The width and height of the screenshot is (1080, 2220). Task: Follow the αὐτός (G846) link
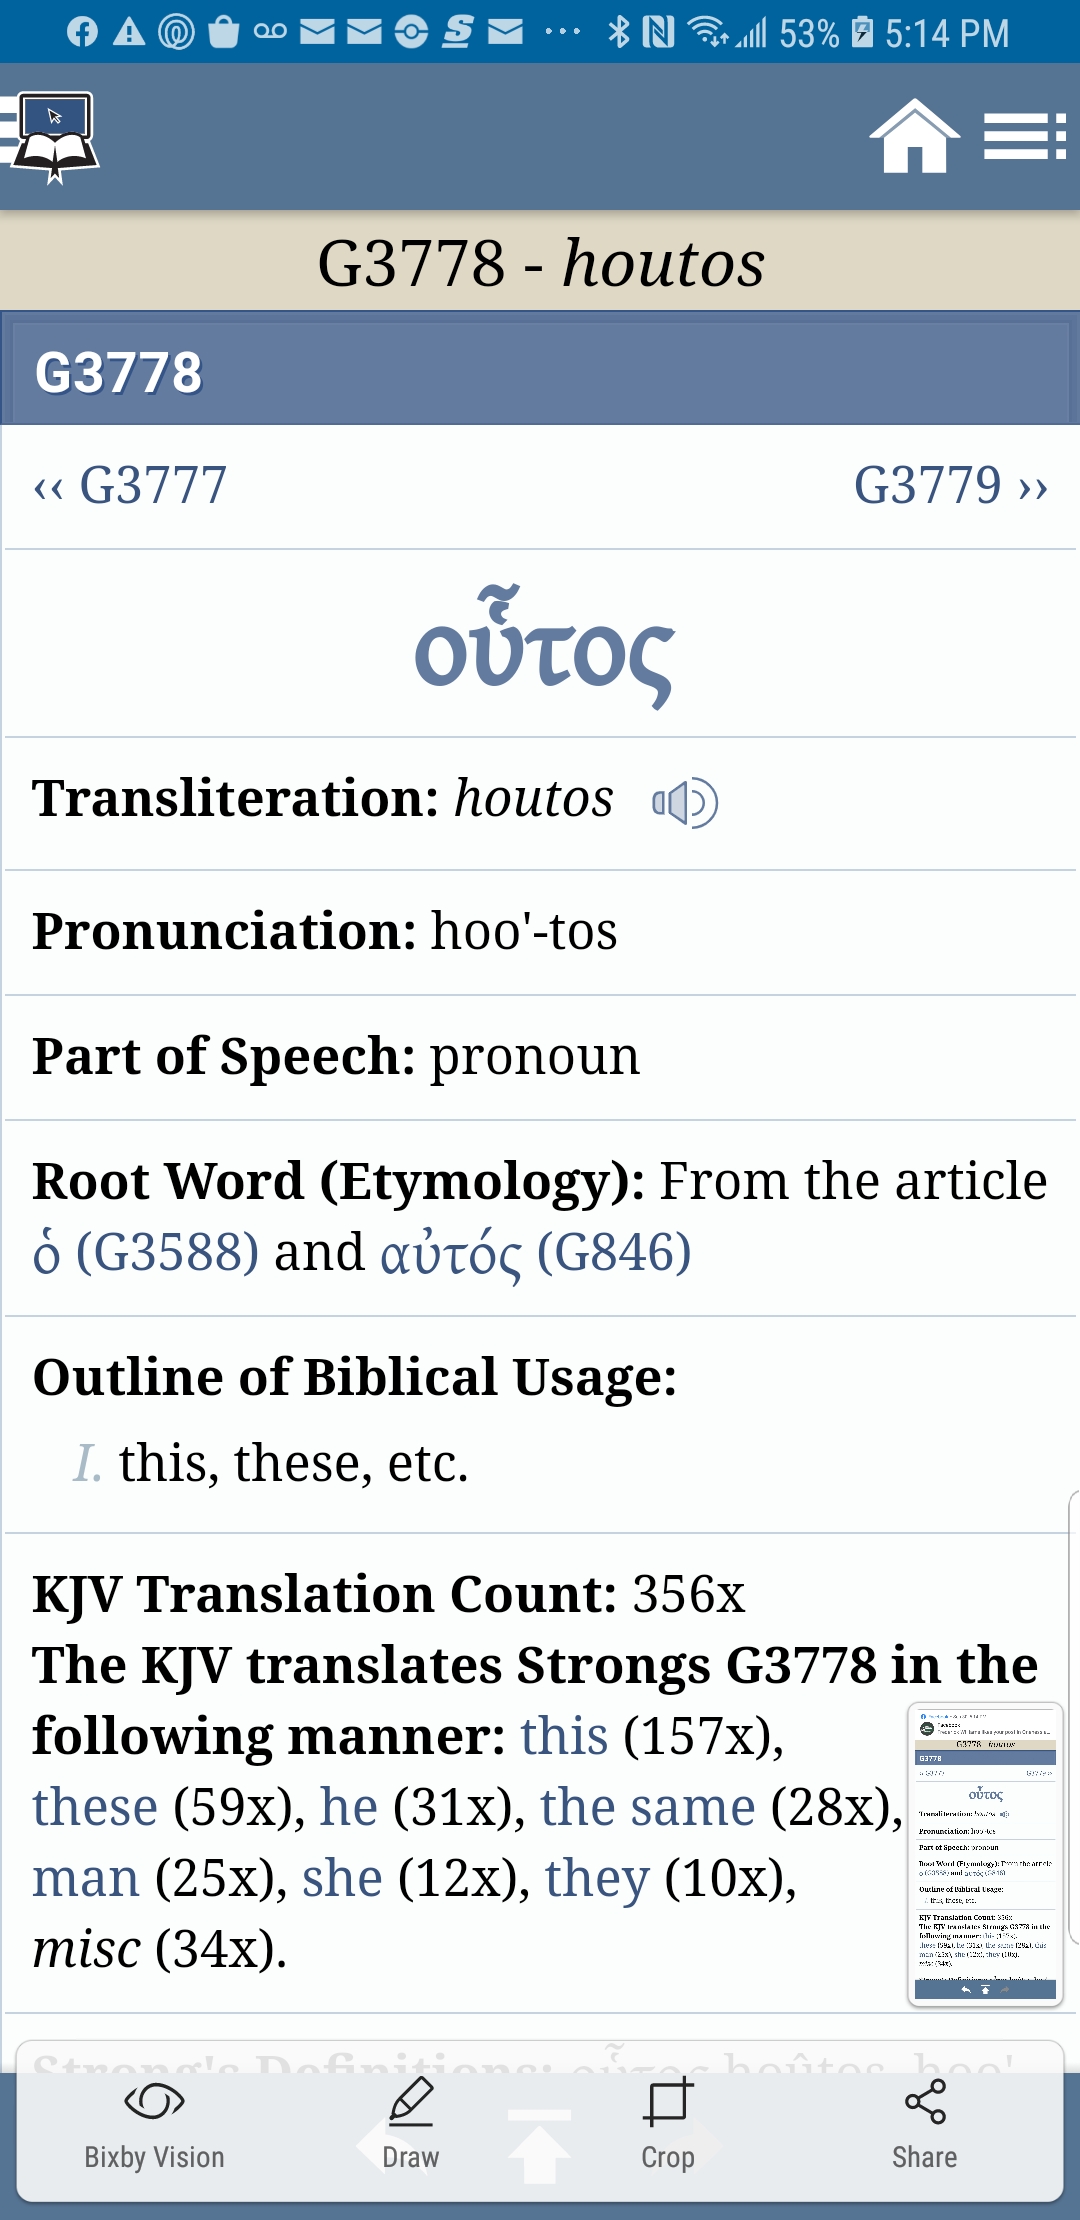point(536,1252)
